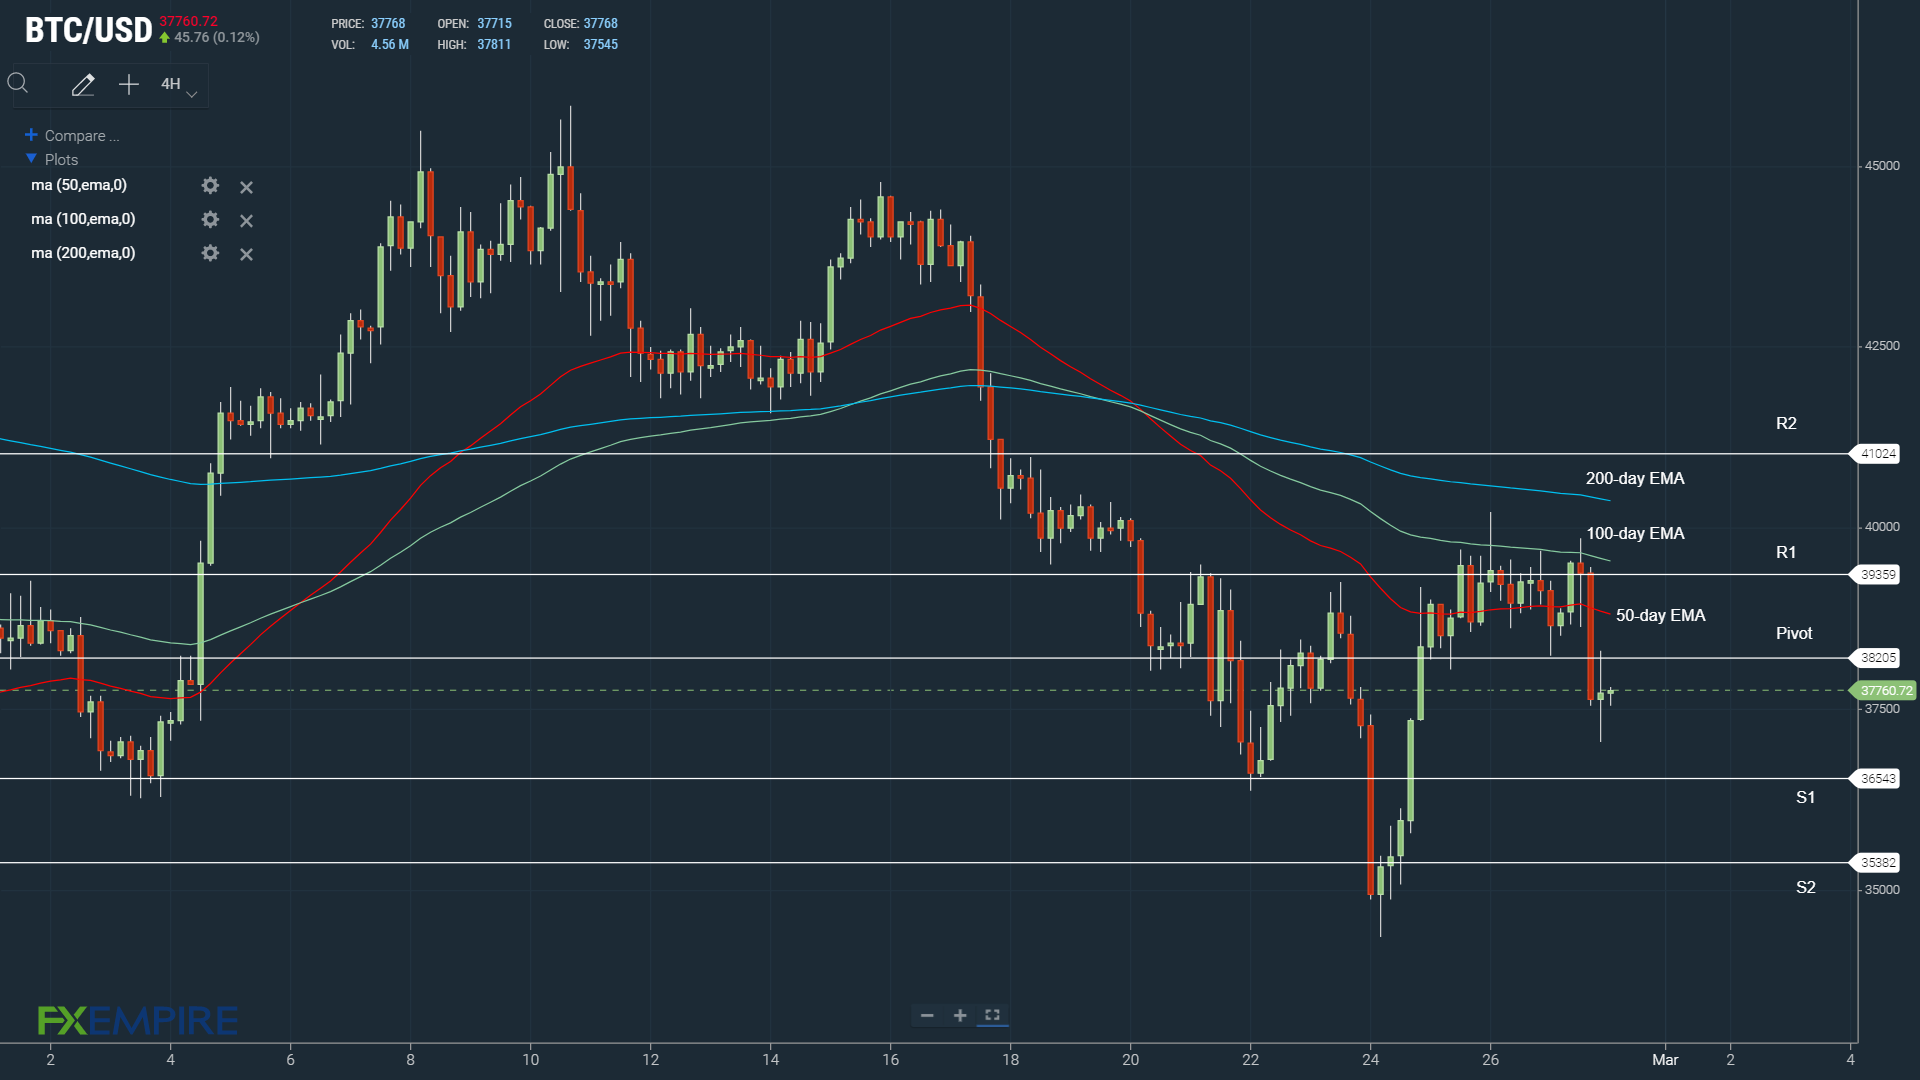
Task: Click the S2 level label
Action: point(1805,888)
